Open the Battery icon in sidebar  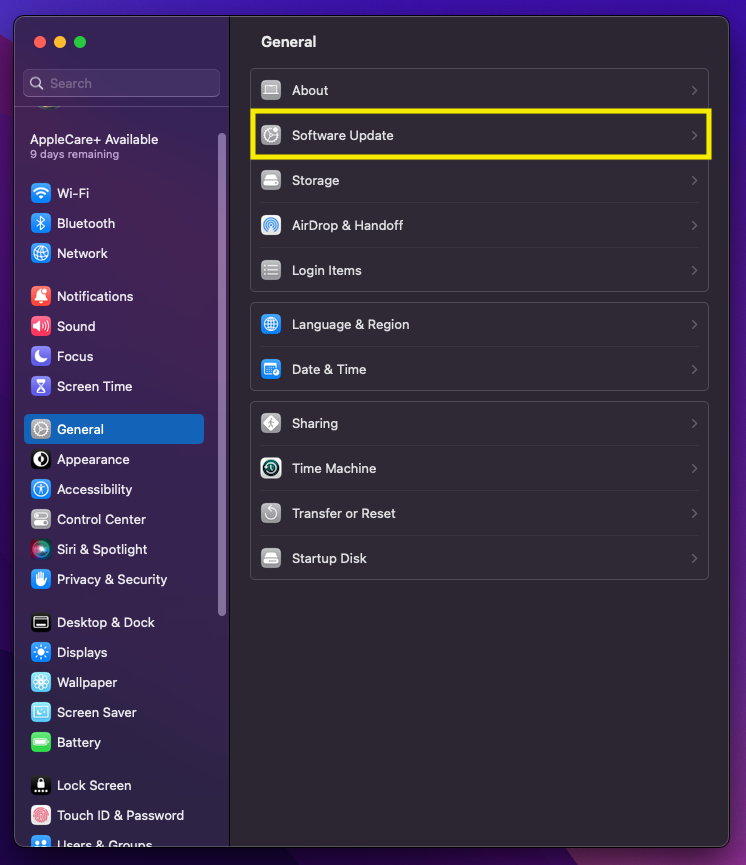(41, 743)
